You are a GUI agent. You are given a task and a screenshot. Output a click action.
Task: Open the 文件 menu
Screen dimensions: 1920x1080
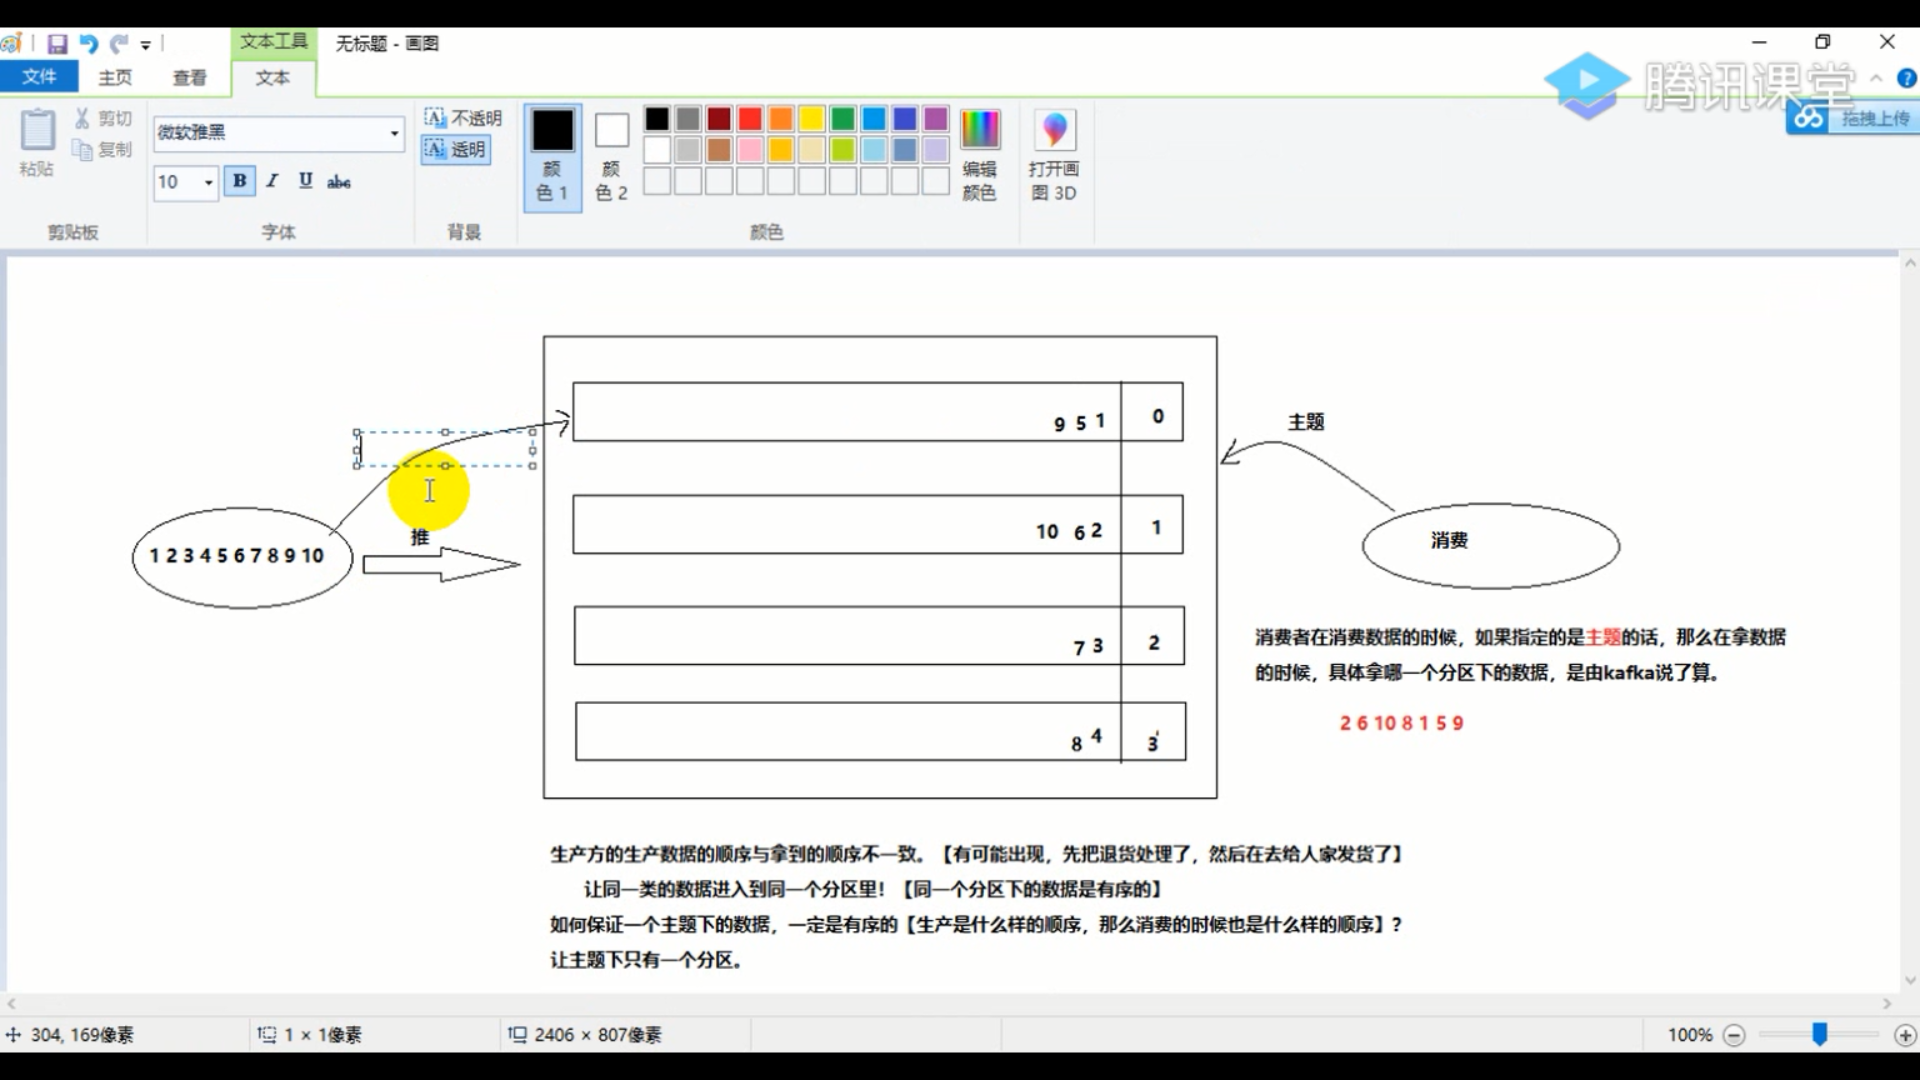click(x=39, y=77)
